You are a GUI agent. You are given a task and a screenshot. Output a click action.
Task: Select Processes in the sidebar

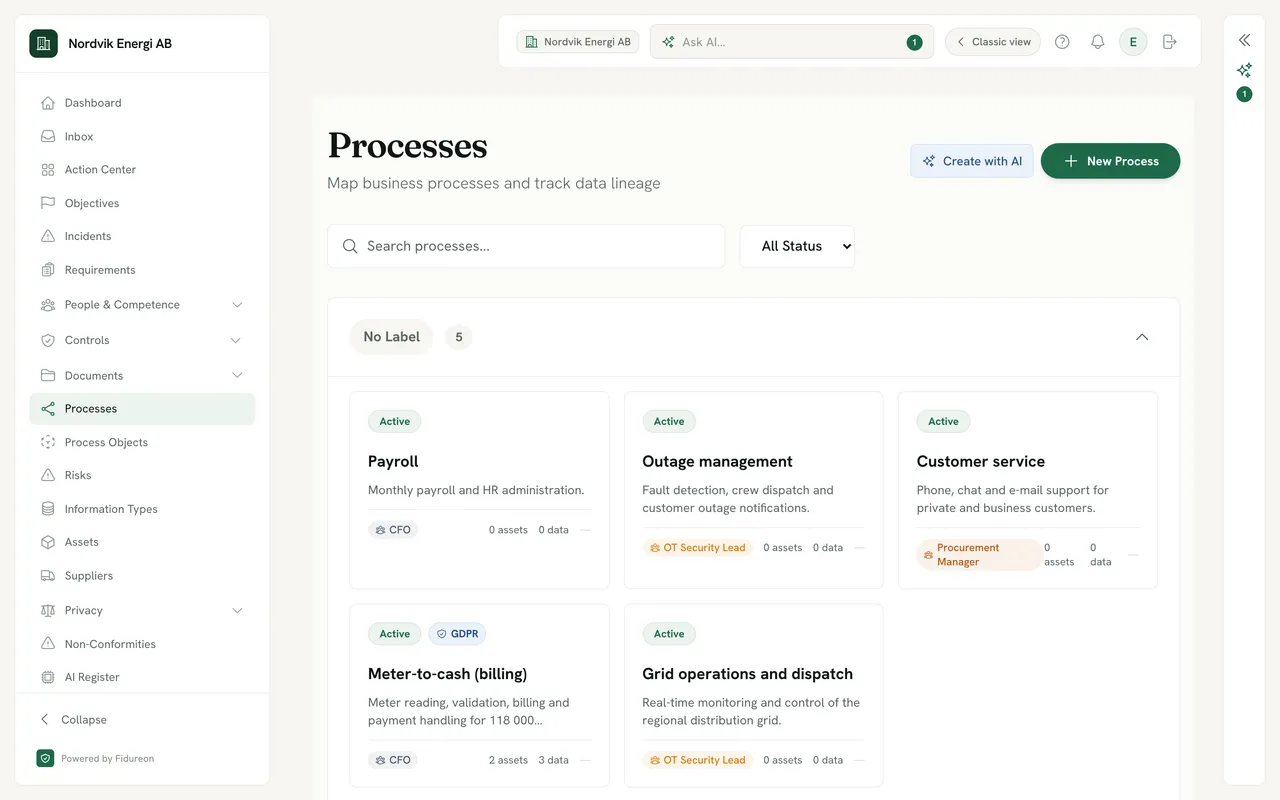point(142,409)
